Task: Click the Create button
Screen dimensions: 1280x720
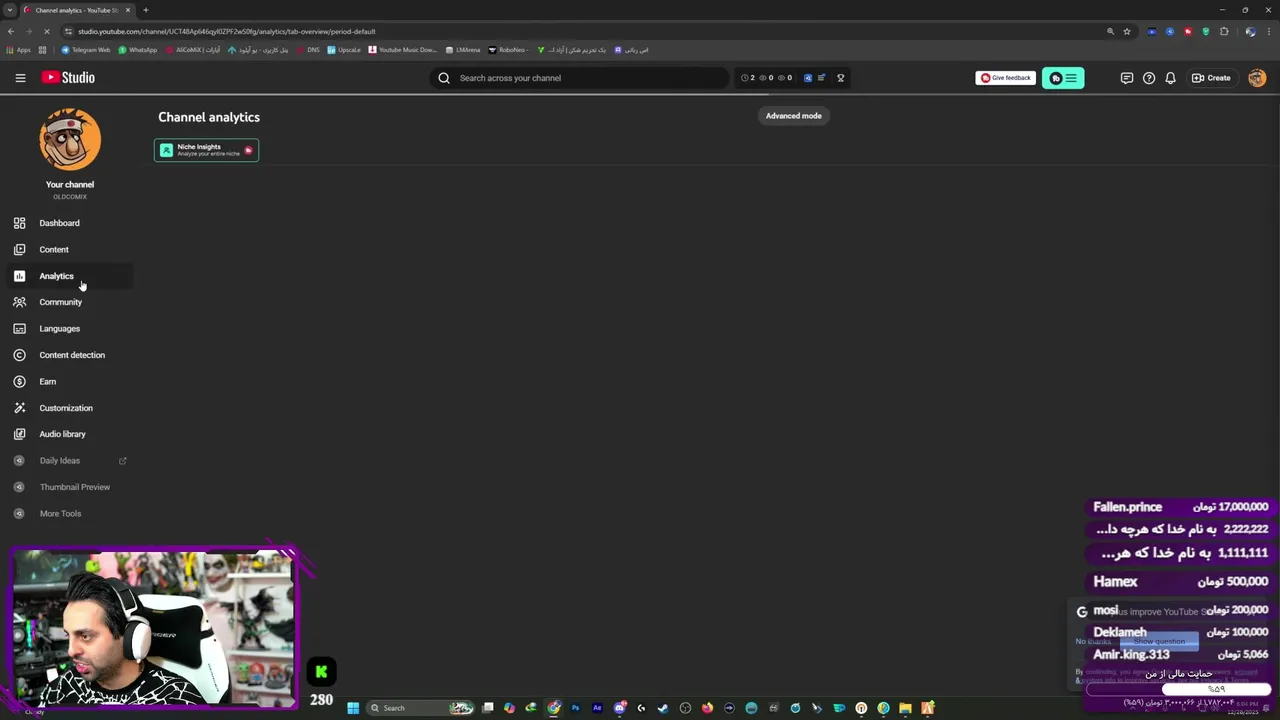Action: pos(1211,78)
